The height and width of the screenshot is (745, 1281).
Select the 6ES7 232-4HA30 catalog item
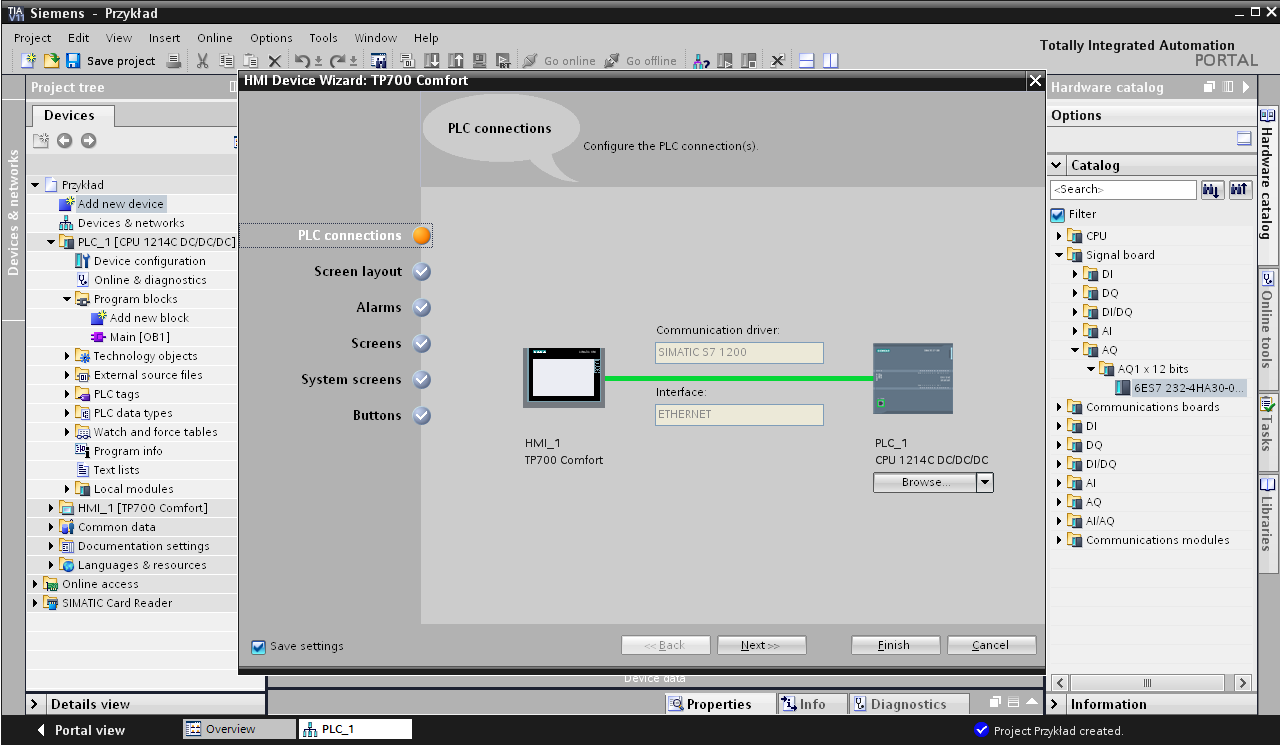point(1180,388)
